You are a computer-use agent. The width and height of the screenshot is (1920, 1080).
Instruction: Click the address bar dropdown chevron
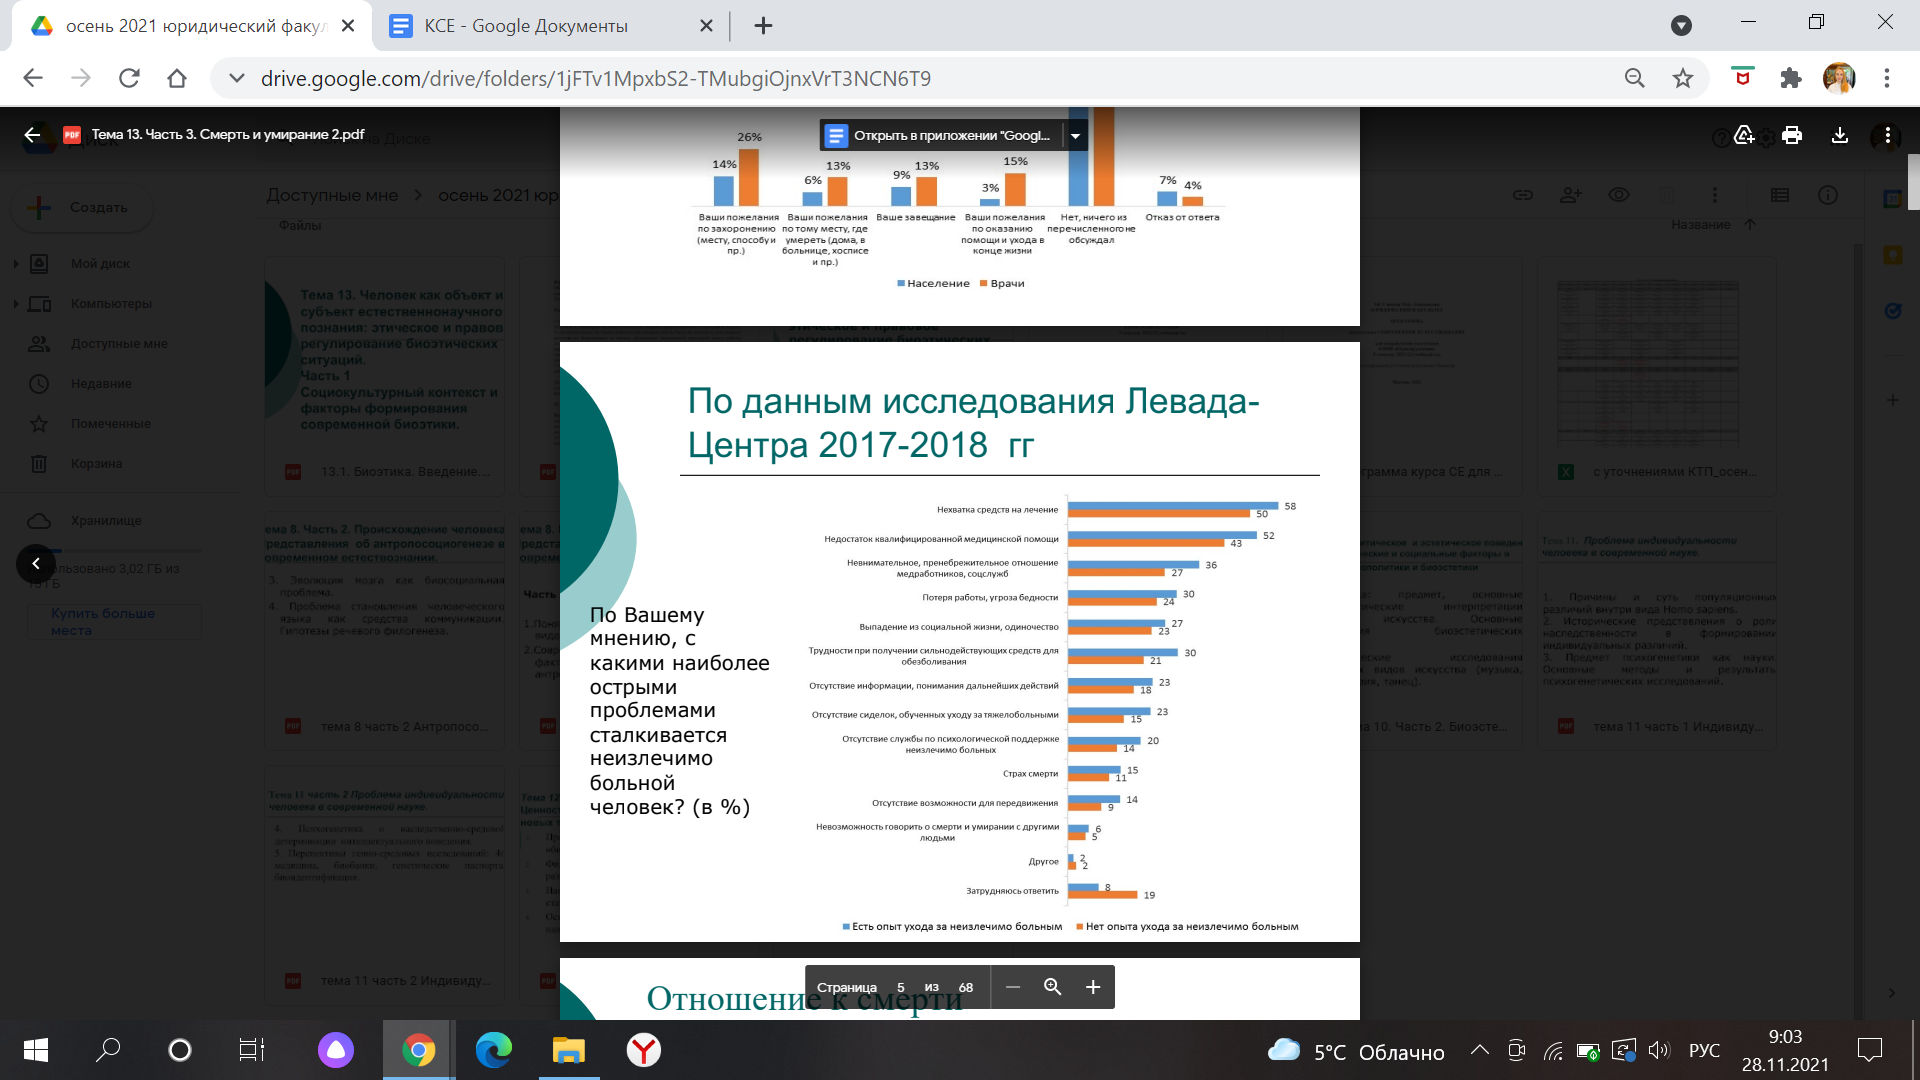pyautogui.click(x=237, y=78)
